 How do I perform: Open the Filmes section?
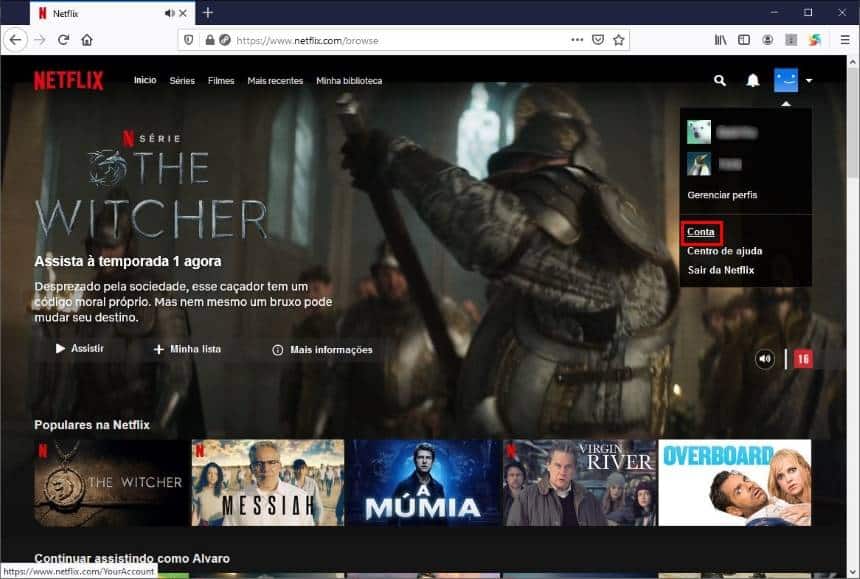[221, 81]
